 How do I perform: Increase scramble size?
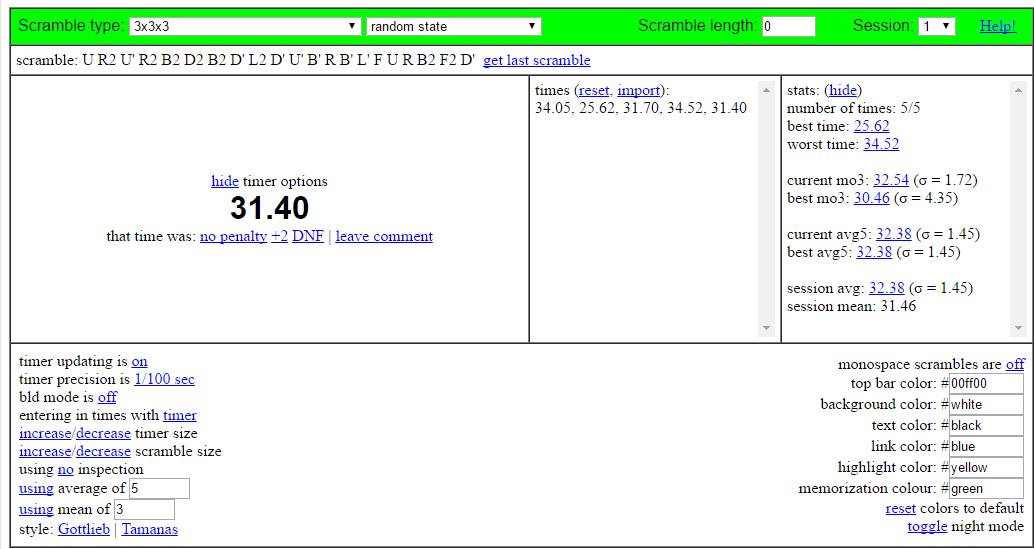click(x=45, y=451)
